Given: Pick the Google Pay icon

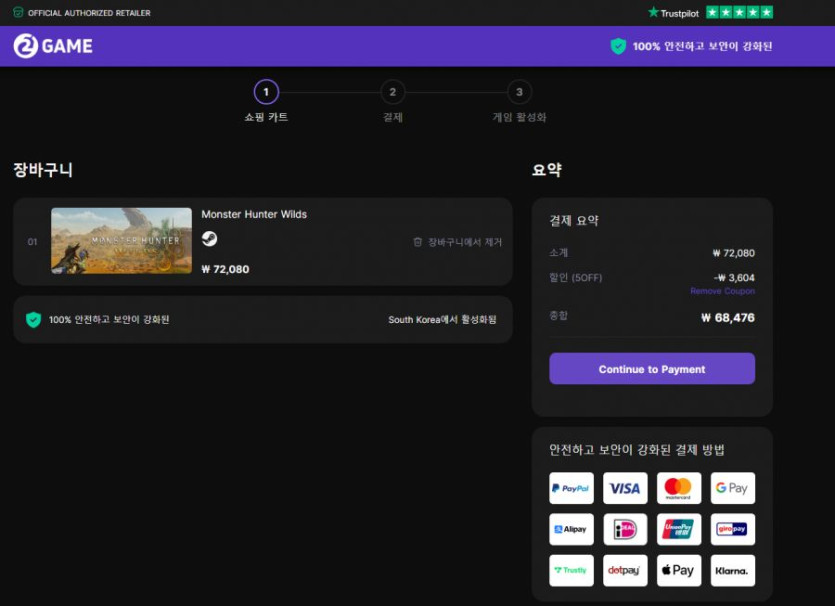Looking at the screenshot, I should point(732,488).
